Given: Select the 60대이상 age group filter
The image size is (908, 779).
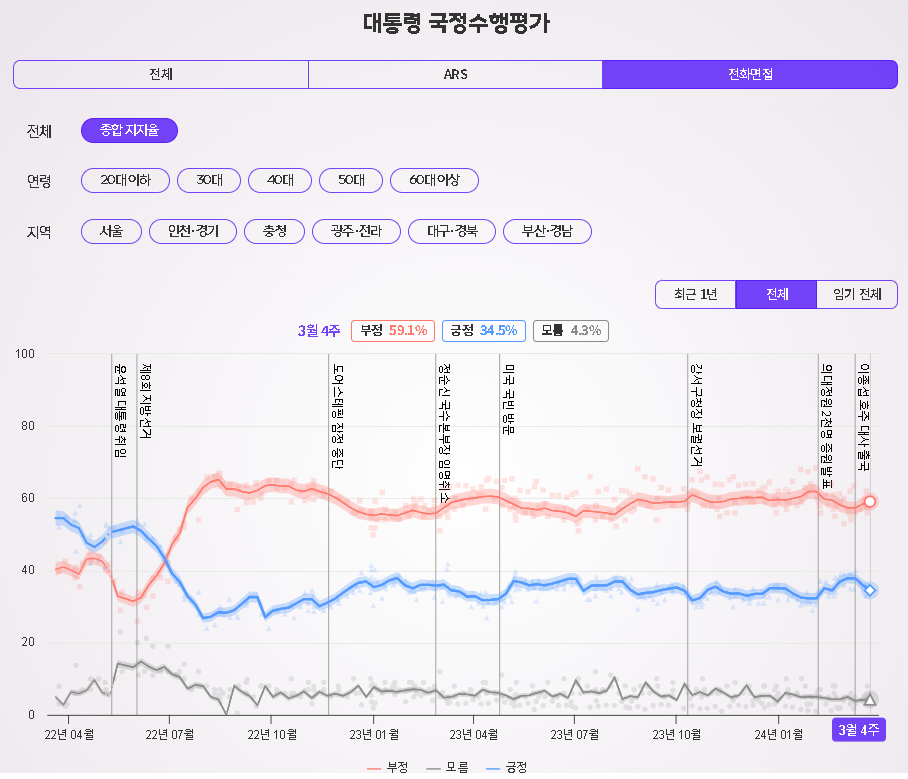Looking at the screenshot, I should click(434, 180).
